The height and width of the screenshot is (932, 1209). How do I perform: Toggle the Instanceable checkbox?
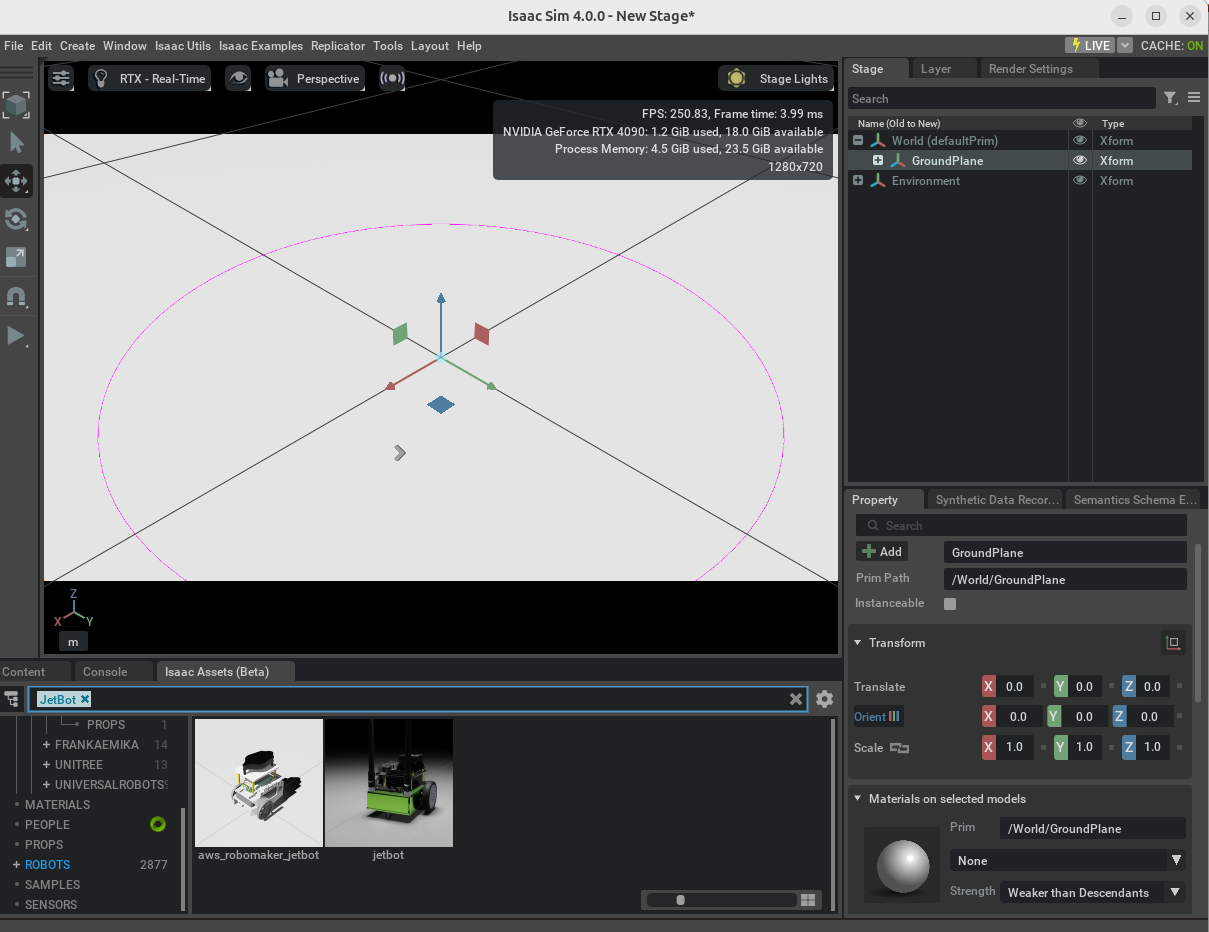(950, 604)
